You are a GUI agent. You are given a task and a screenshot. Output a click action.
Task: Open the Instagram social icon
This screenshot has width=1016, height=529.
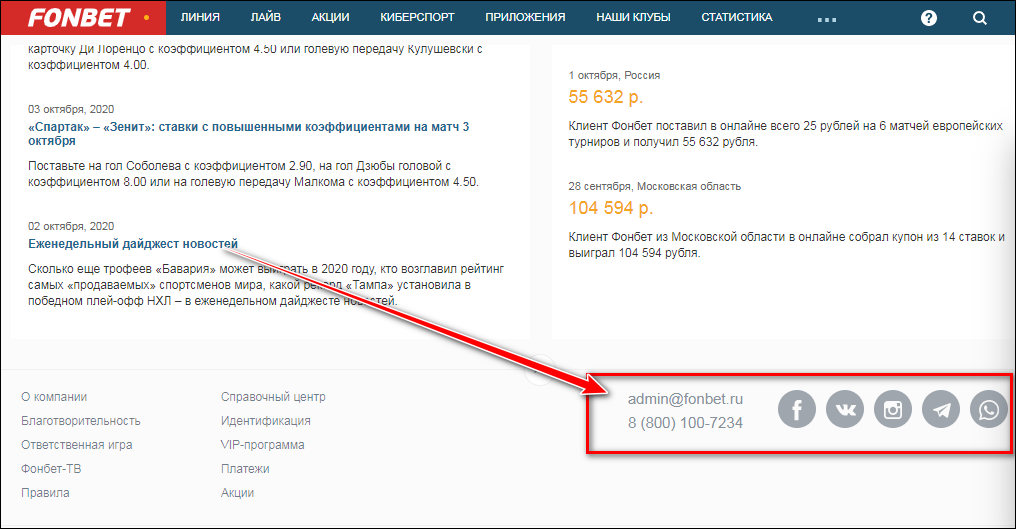tap(893, 409)
